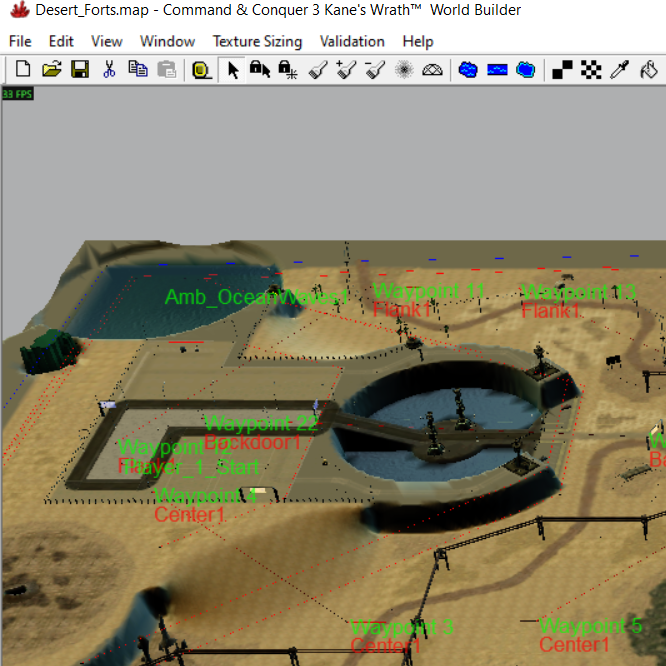Click the Player_1_Start waypoint label
The width and height of the screenshot is (666, 666).
190,467
